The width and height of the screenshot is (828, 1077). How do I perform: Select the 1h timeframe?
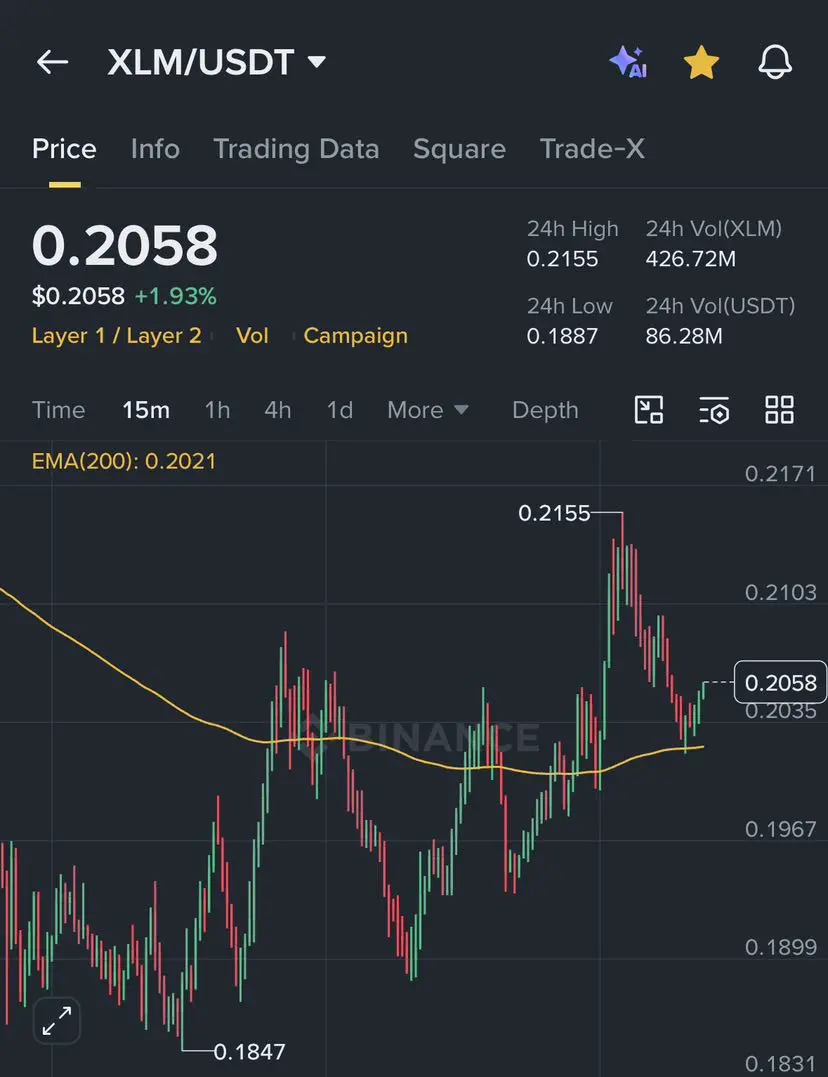point(217,410)
